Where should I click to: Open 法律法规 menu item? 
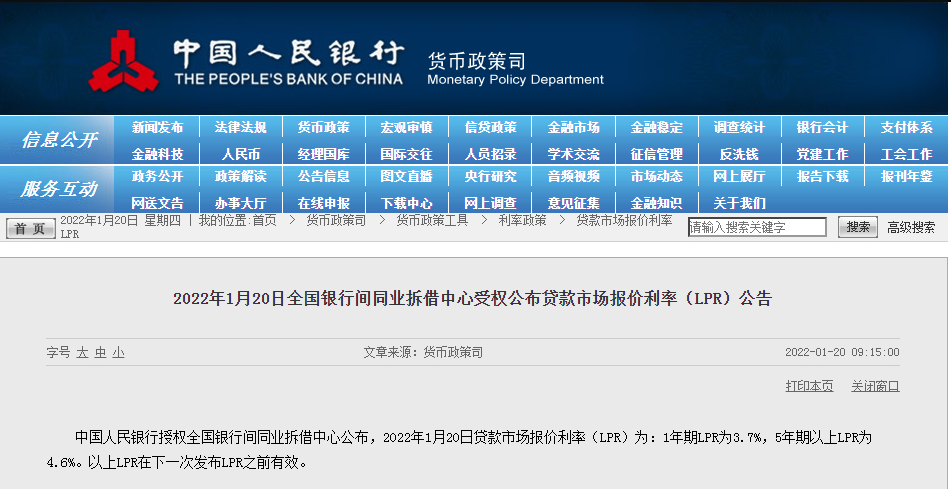coord(241,127)
